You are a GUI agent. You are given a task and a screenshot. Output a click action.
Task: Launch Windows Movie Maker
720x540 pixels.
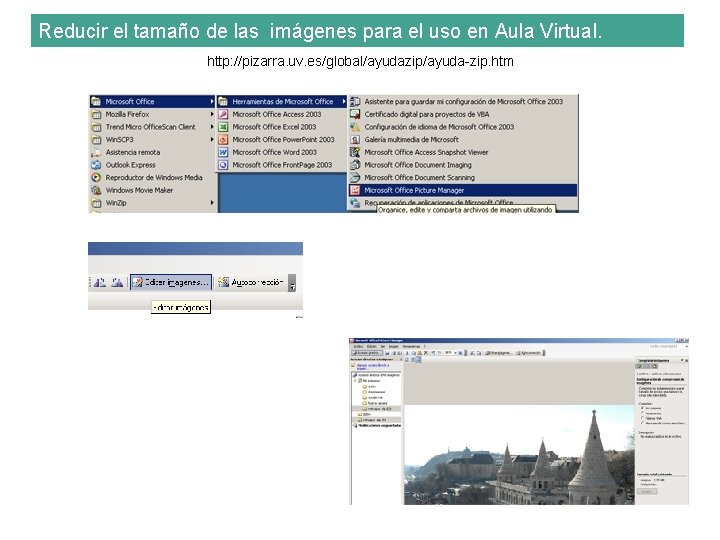tap(152, 190)
